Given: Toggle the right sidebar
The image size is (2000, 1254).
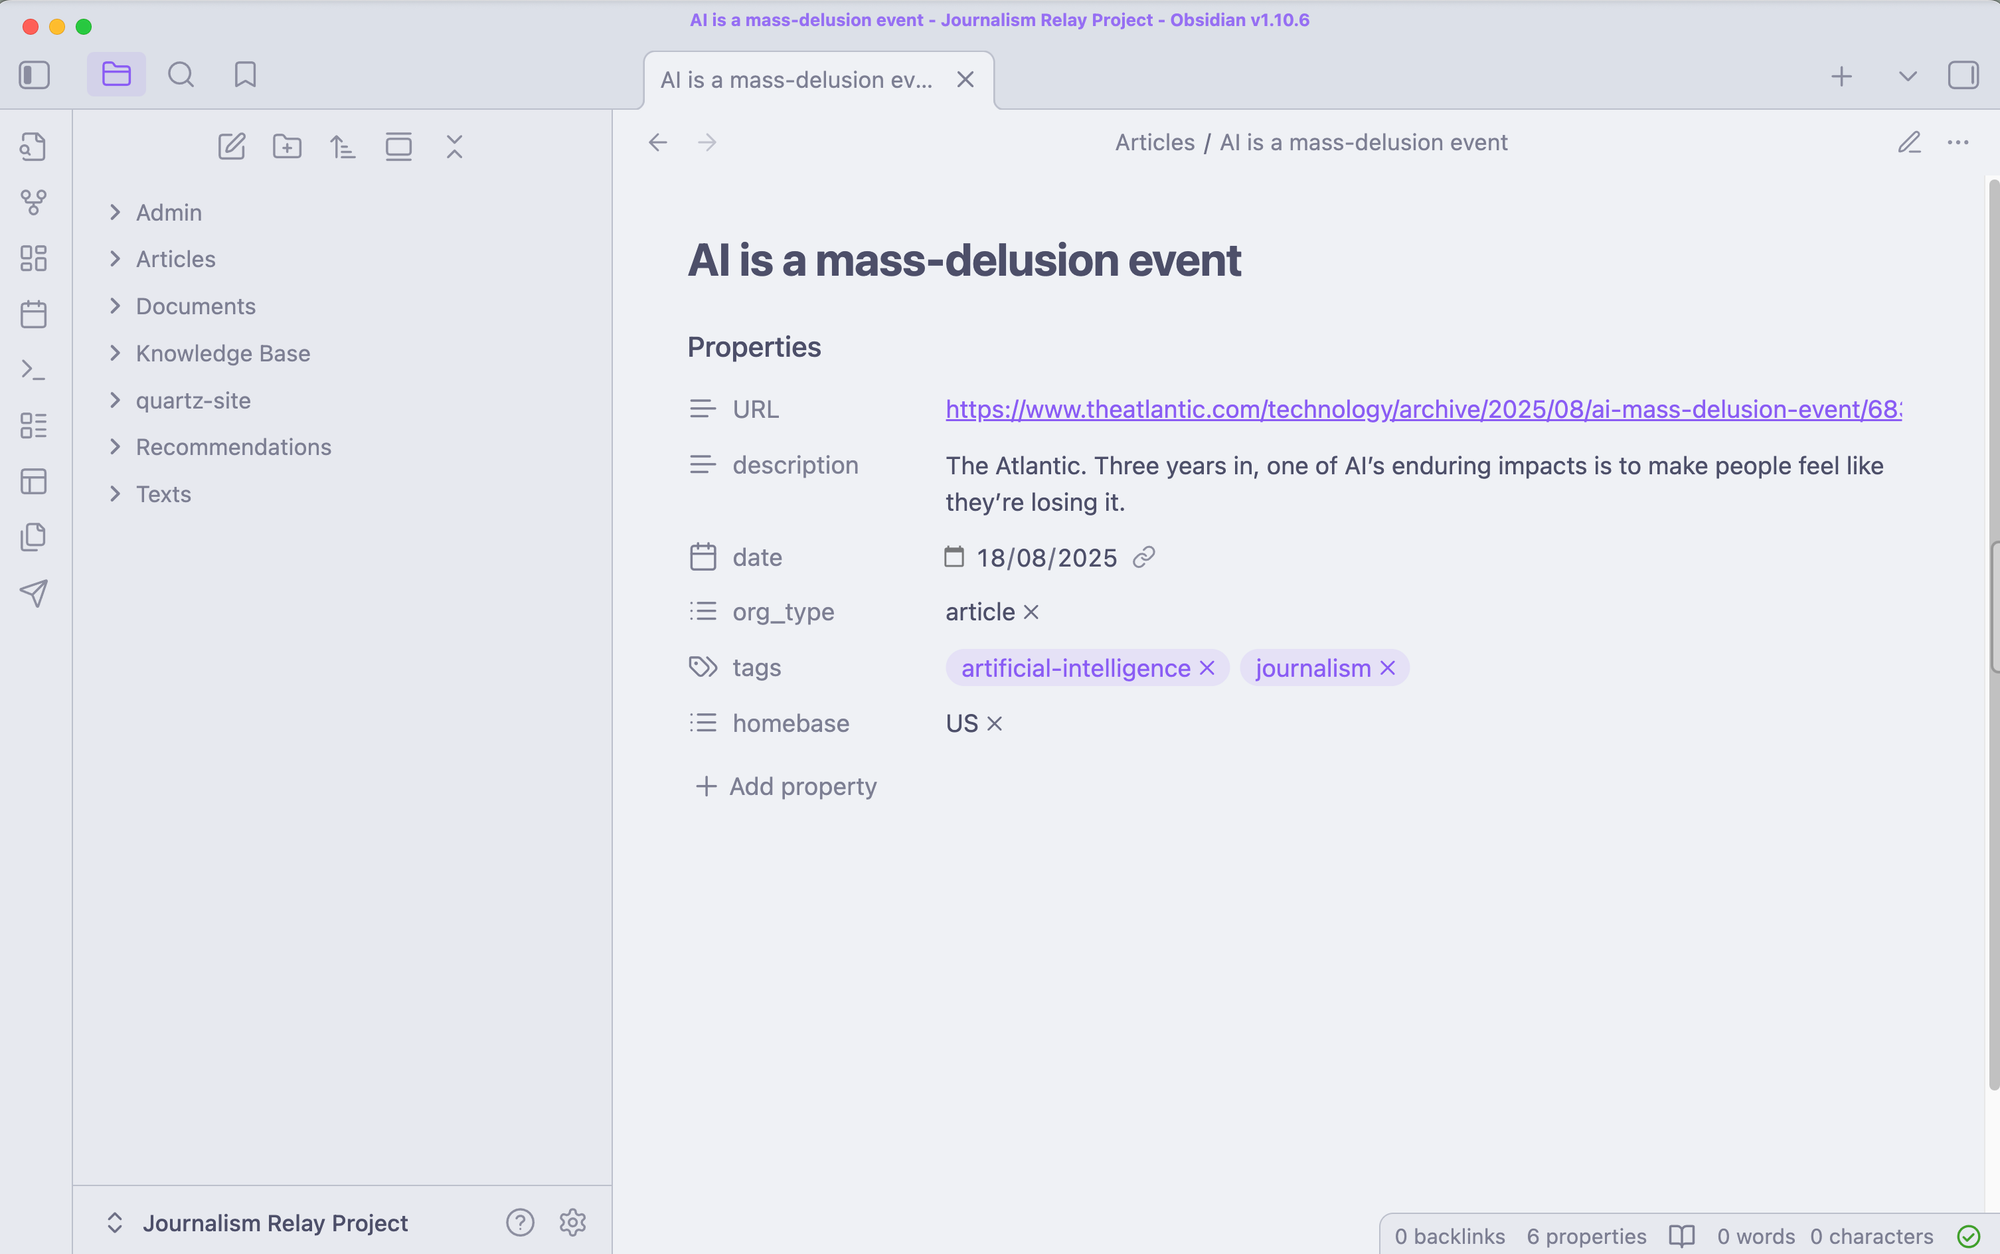Looking at the screenshot, I should (1962, 76).
